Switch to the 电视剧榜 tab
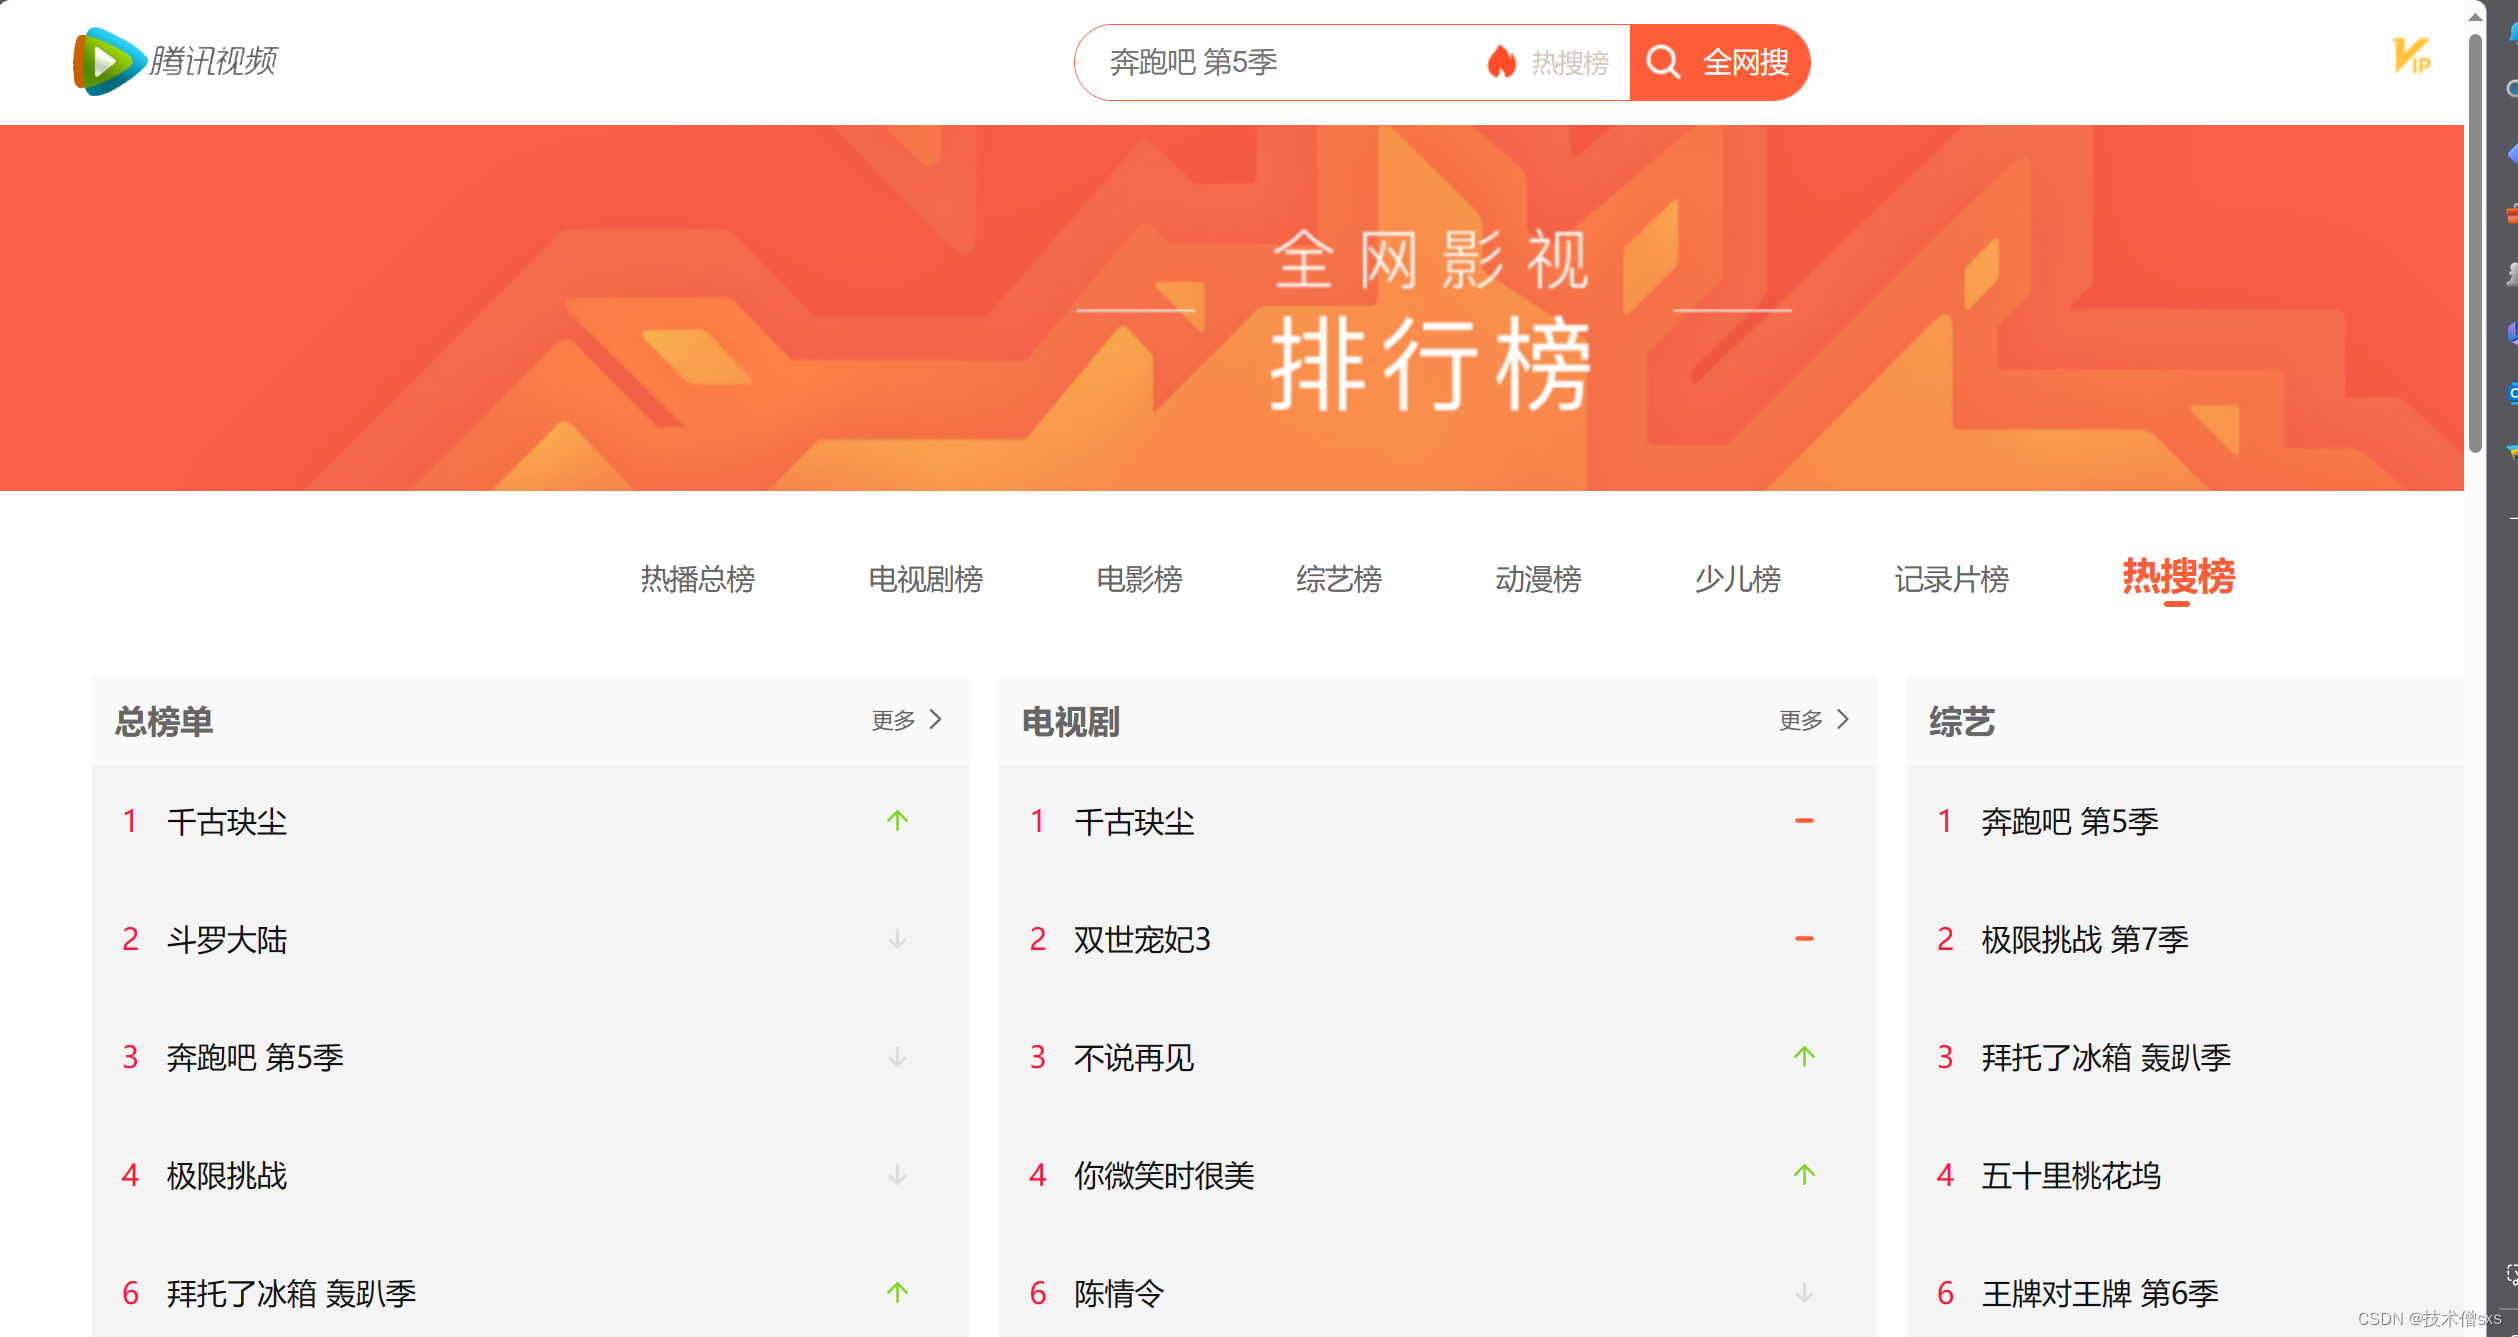Viewport: 2518px width, 1337px height. [925, 578]
